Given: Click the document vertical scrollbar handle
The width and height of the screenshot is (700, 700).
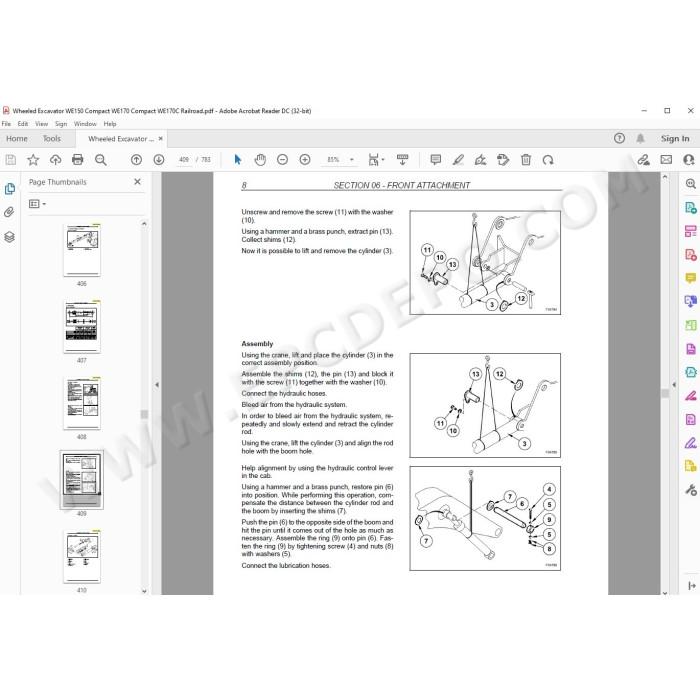Looking at the screenshot, I should pos(665,393).
